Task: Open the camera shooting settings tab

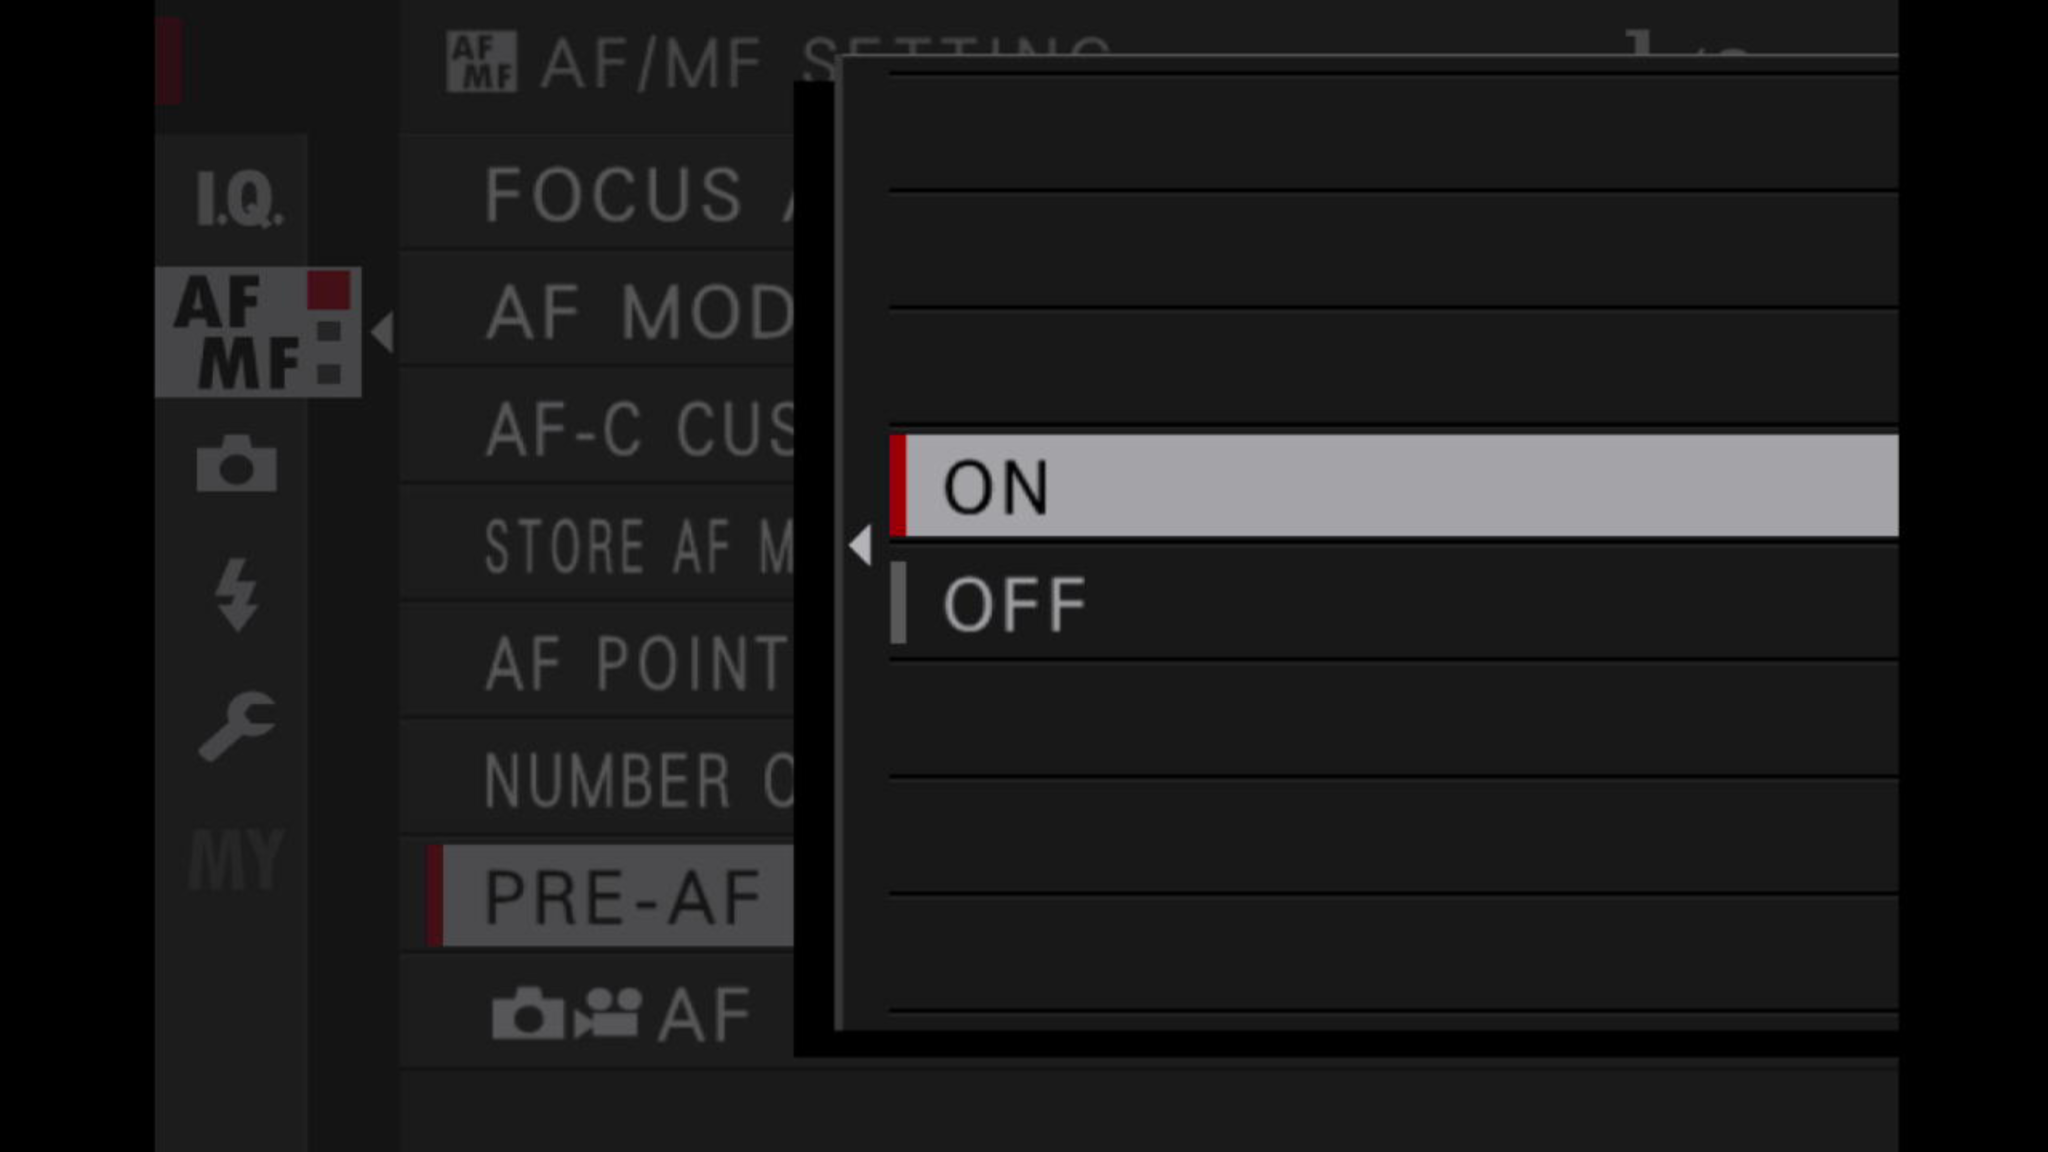Action: [237, 463]
